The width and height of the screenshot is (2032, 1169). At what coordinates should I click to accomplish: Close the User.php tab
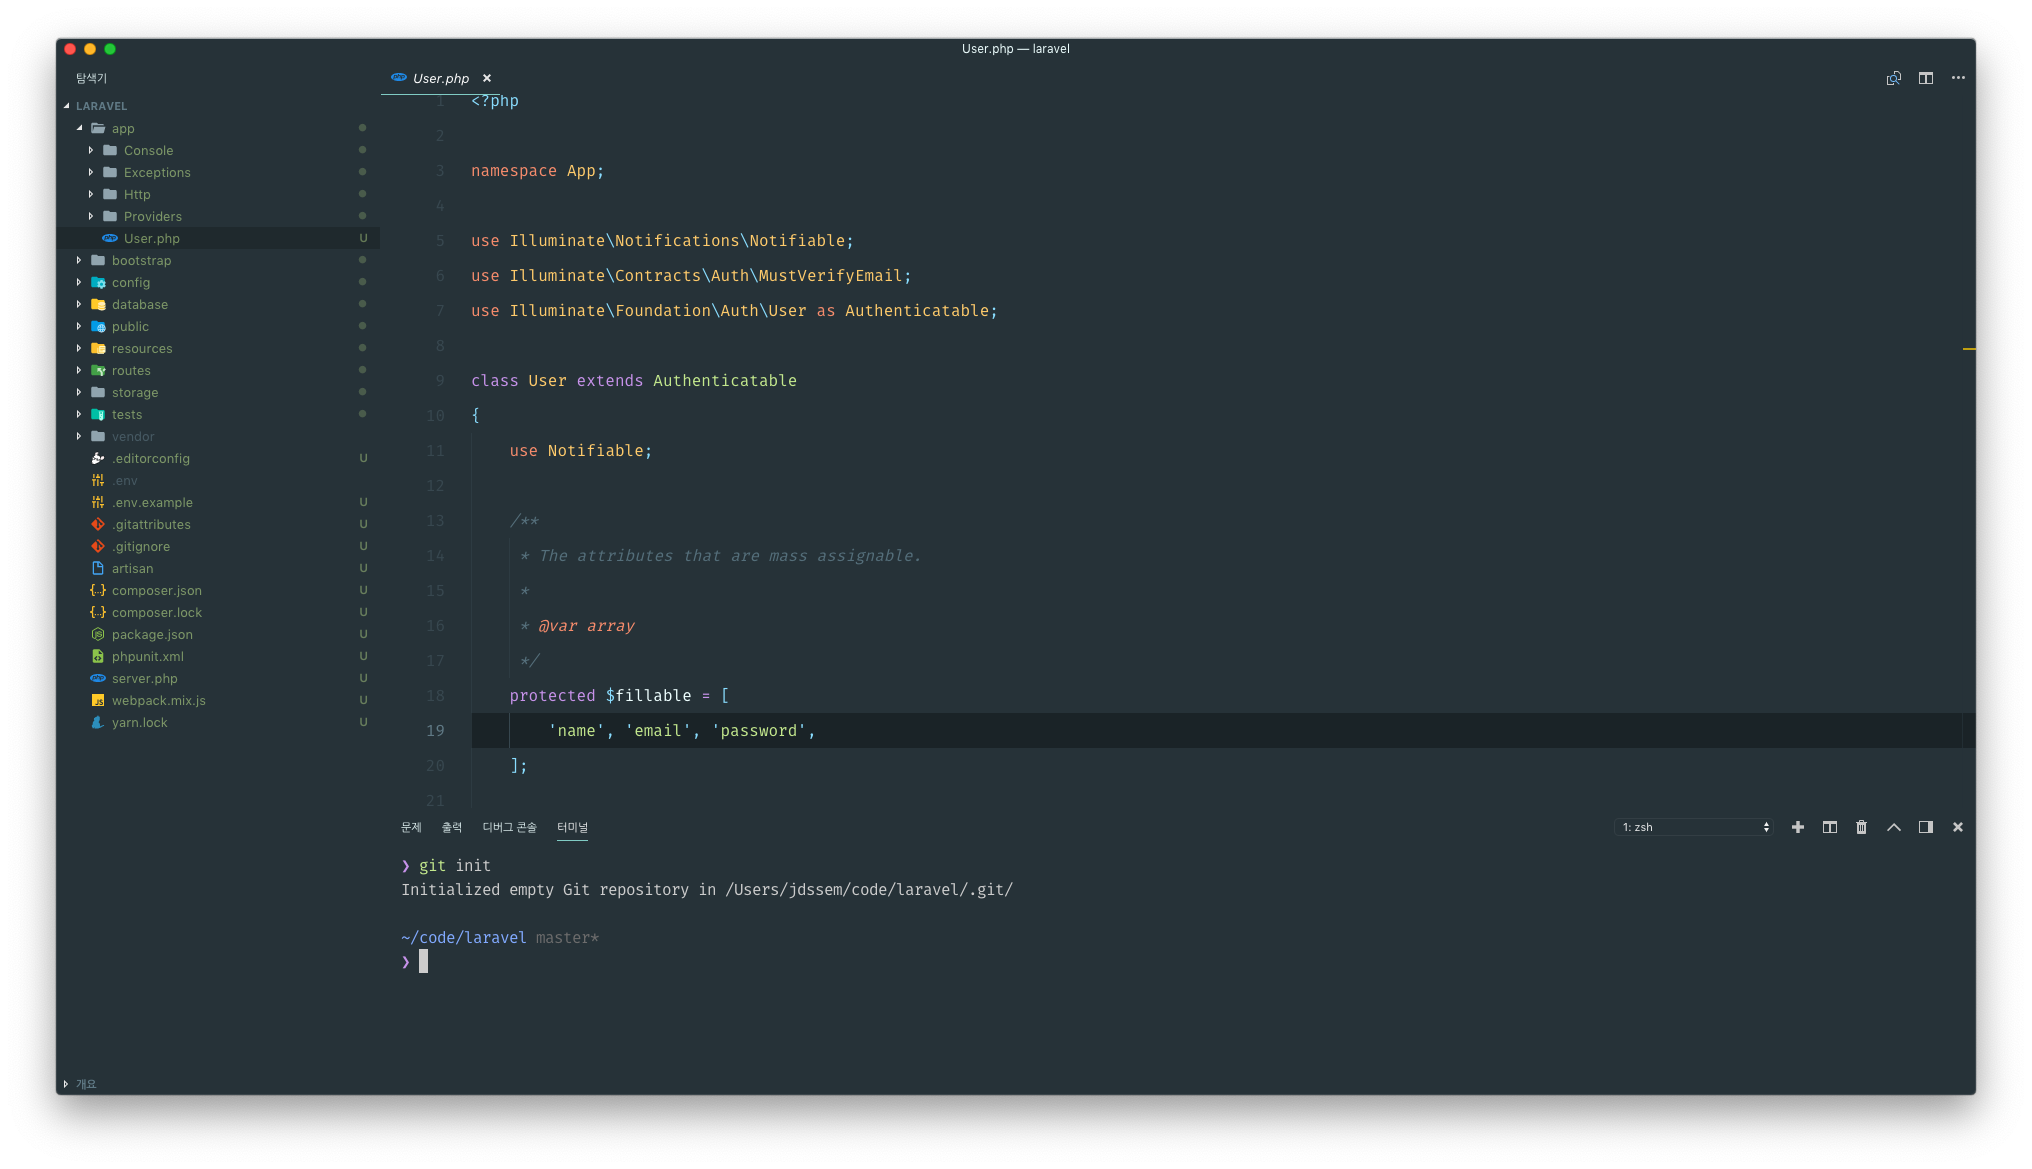(487, 78)
